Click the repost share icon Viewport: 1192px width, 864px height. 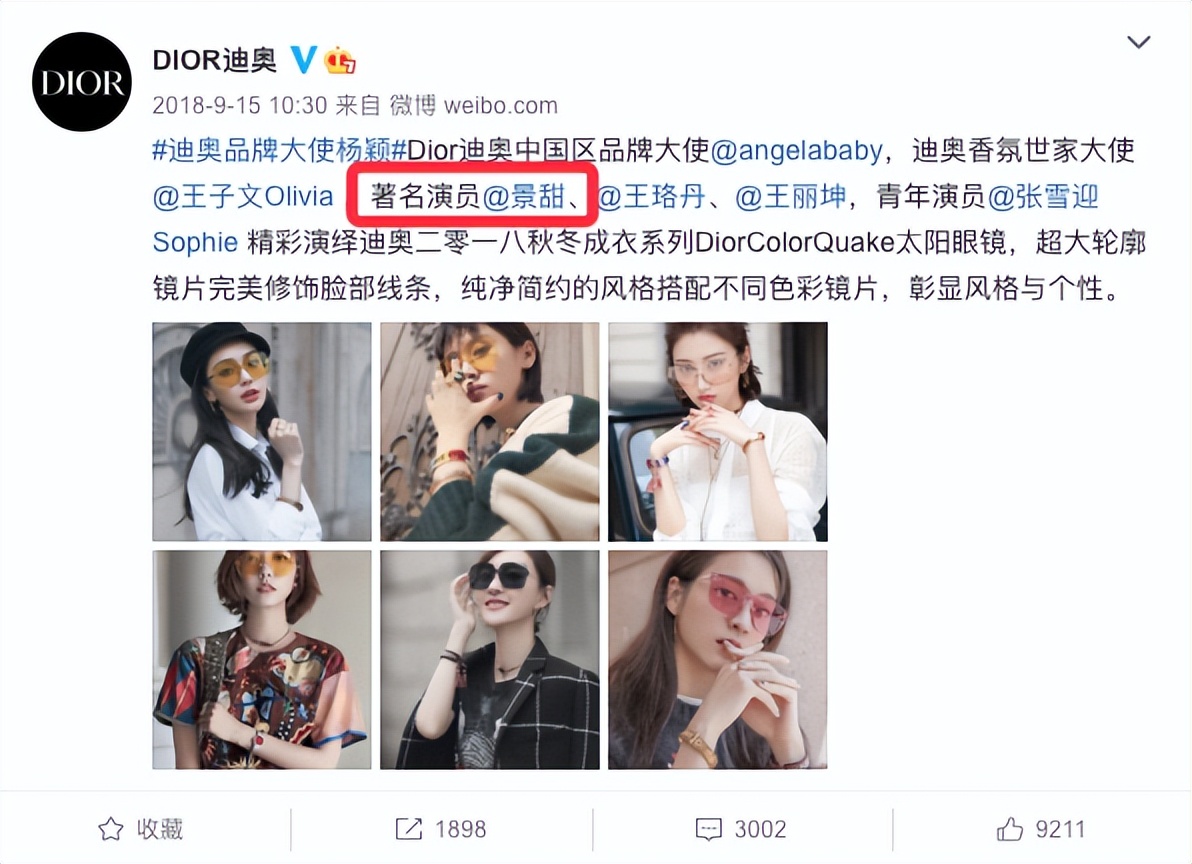coord(409,828)
